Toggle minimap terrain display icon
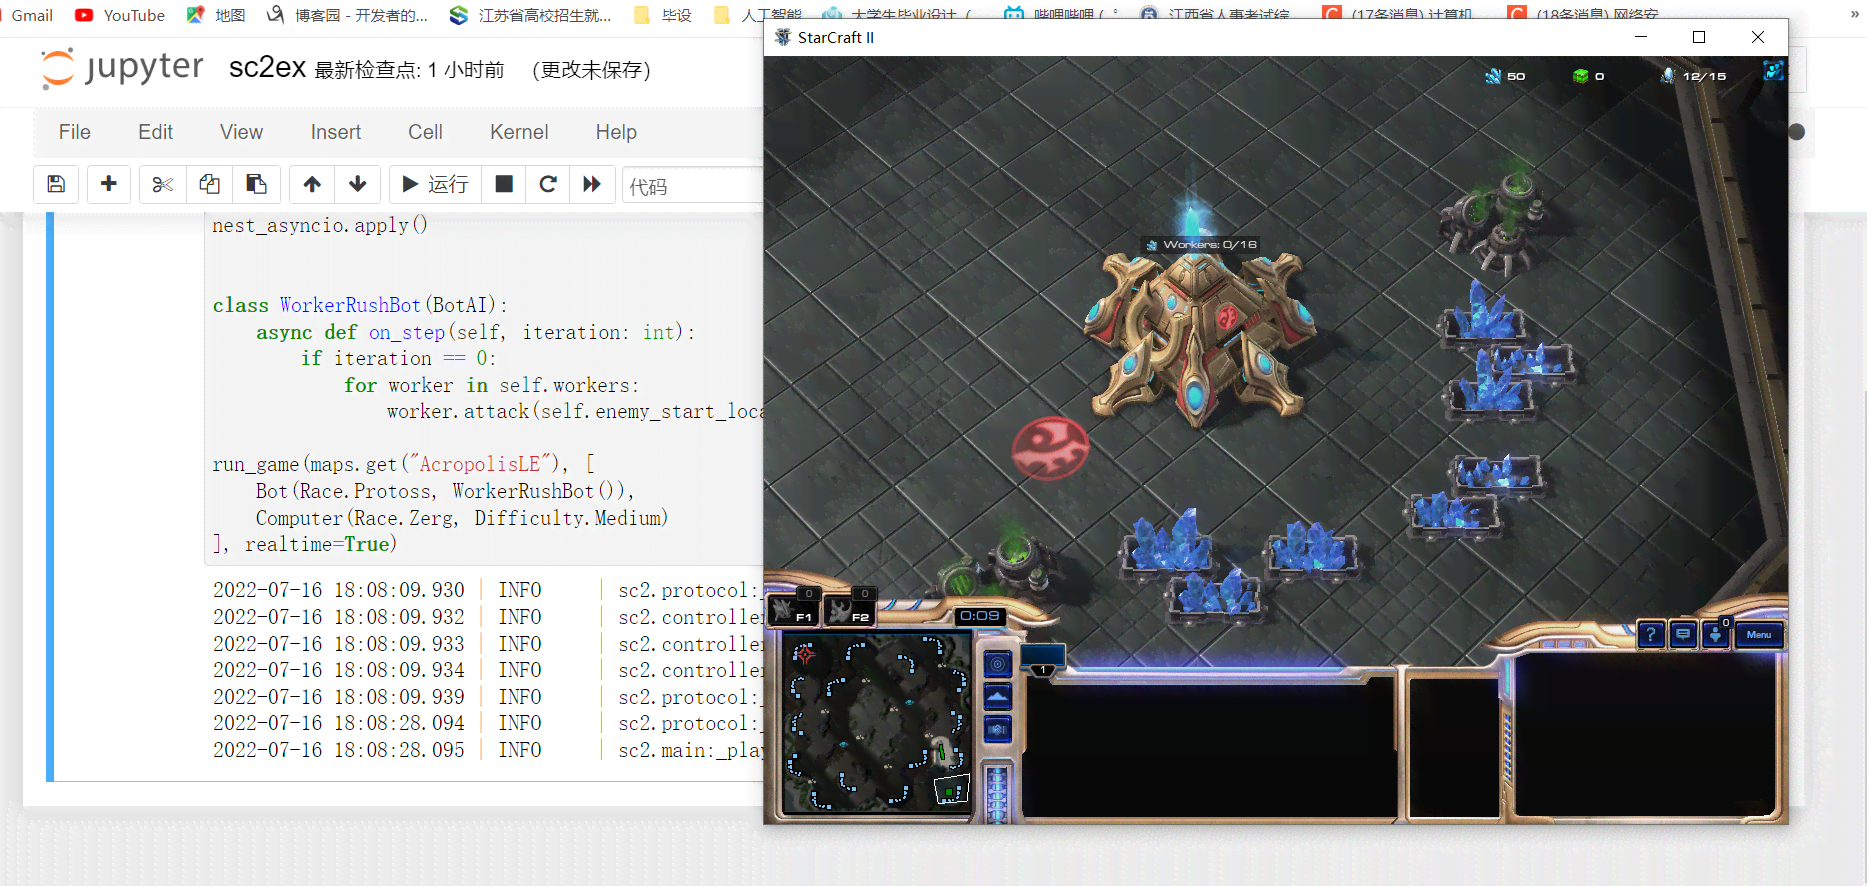 [997, 696]
